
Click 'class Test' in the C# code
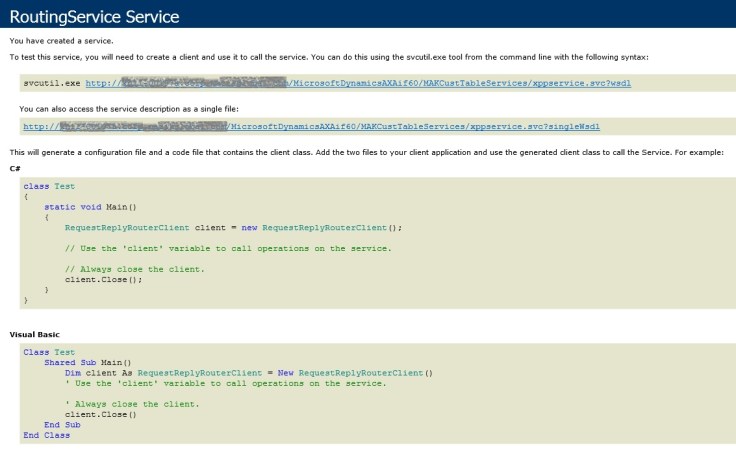click(49, 186)
